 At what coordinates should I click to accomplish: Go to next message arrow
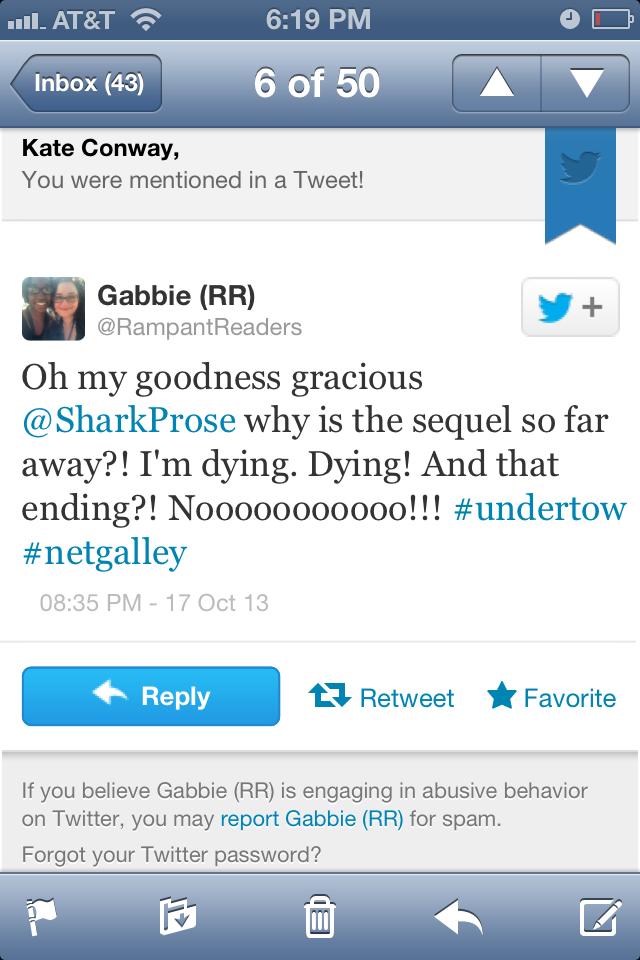[585, 83]
